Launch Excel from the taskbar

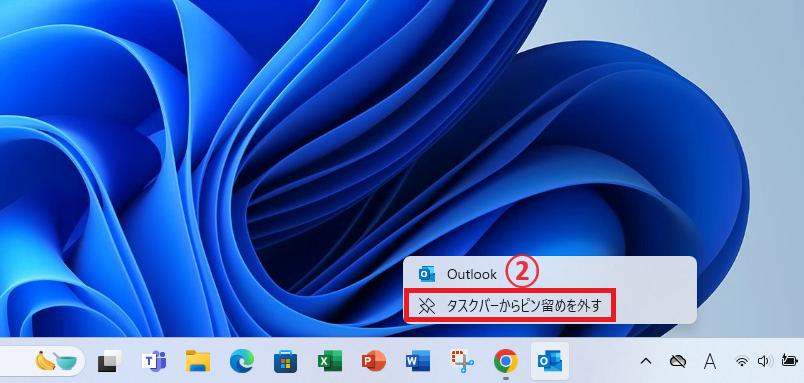tap(330, 362)
